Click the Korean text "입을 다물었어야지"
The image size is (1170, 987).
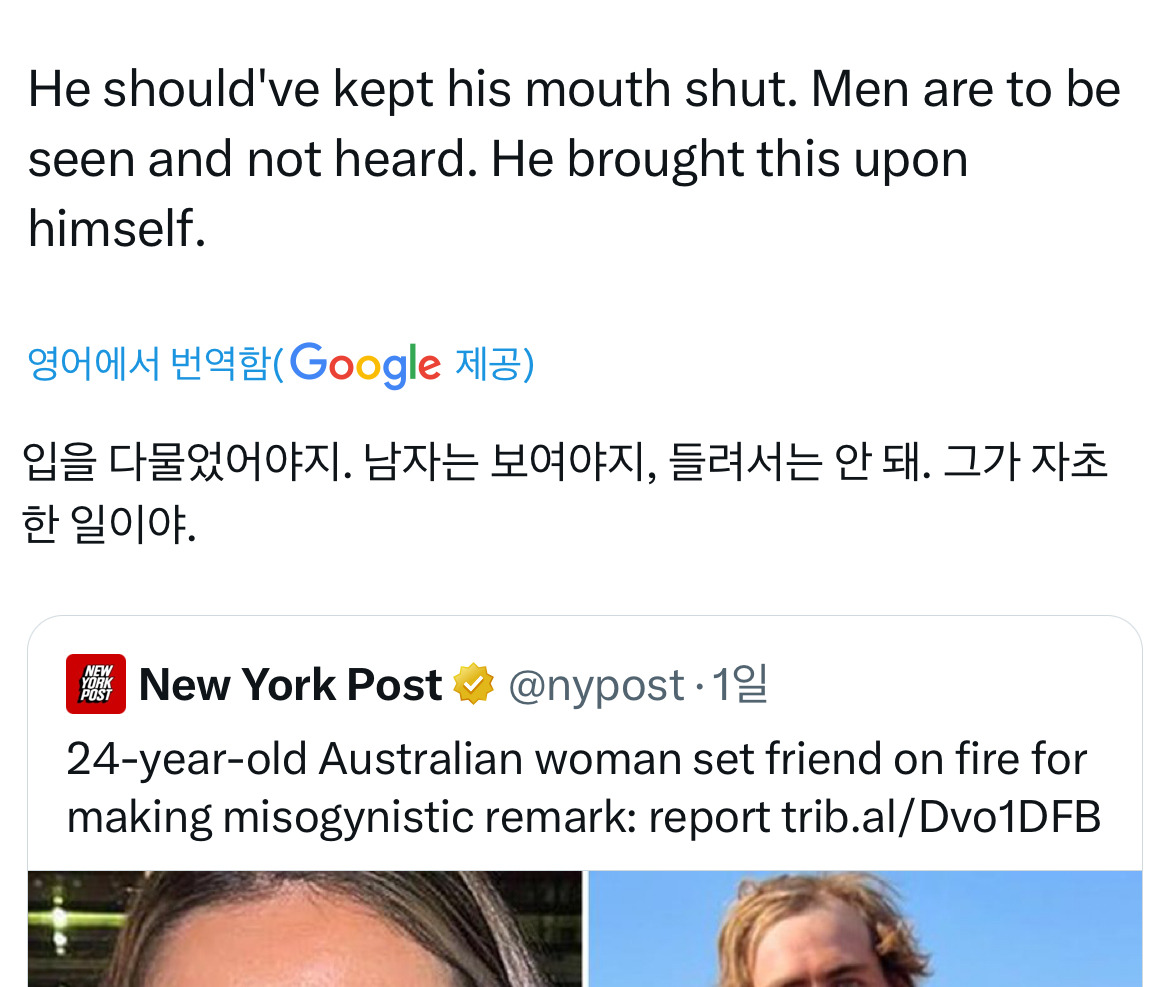point(186,463)
